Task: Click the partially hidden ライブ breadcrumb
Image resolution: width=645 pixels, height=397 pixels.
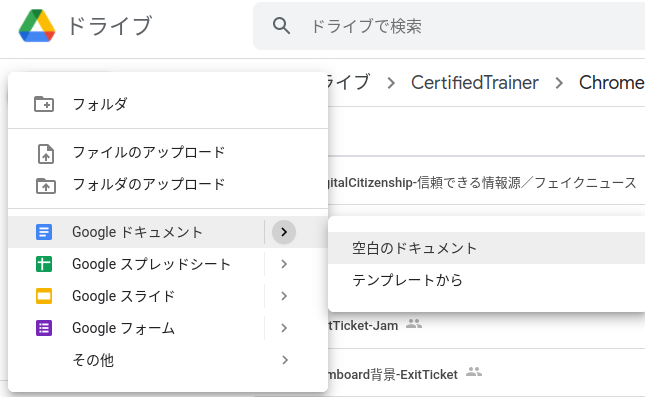Action: tap(349, 82)
